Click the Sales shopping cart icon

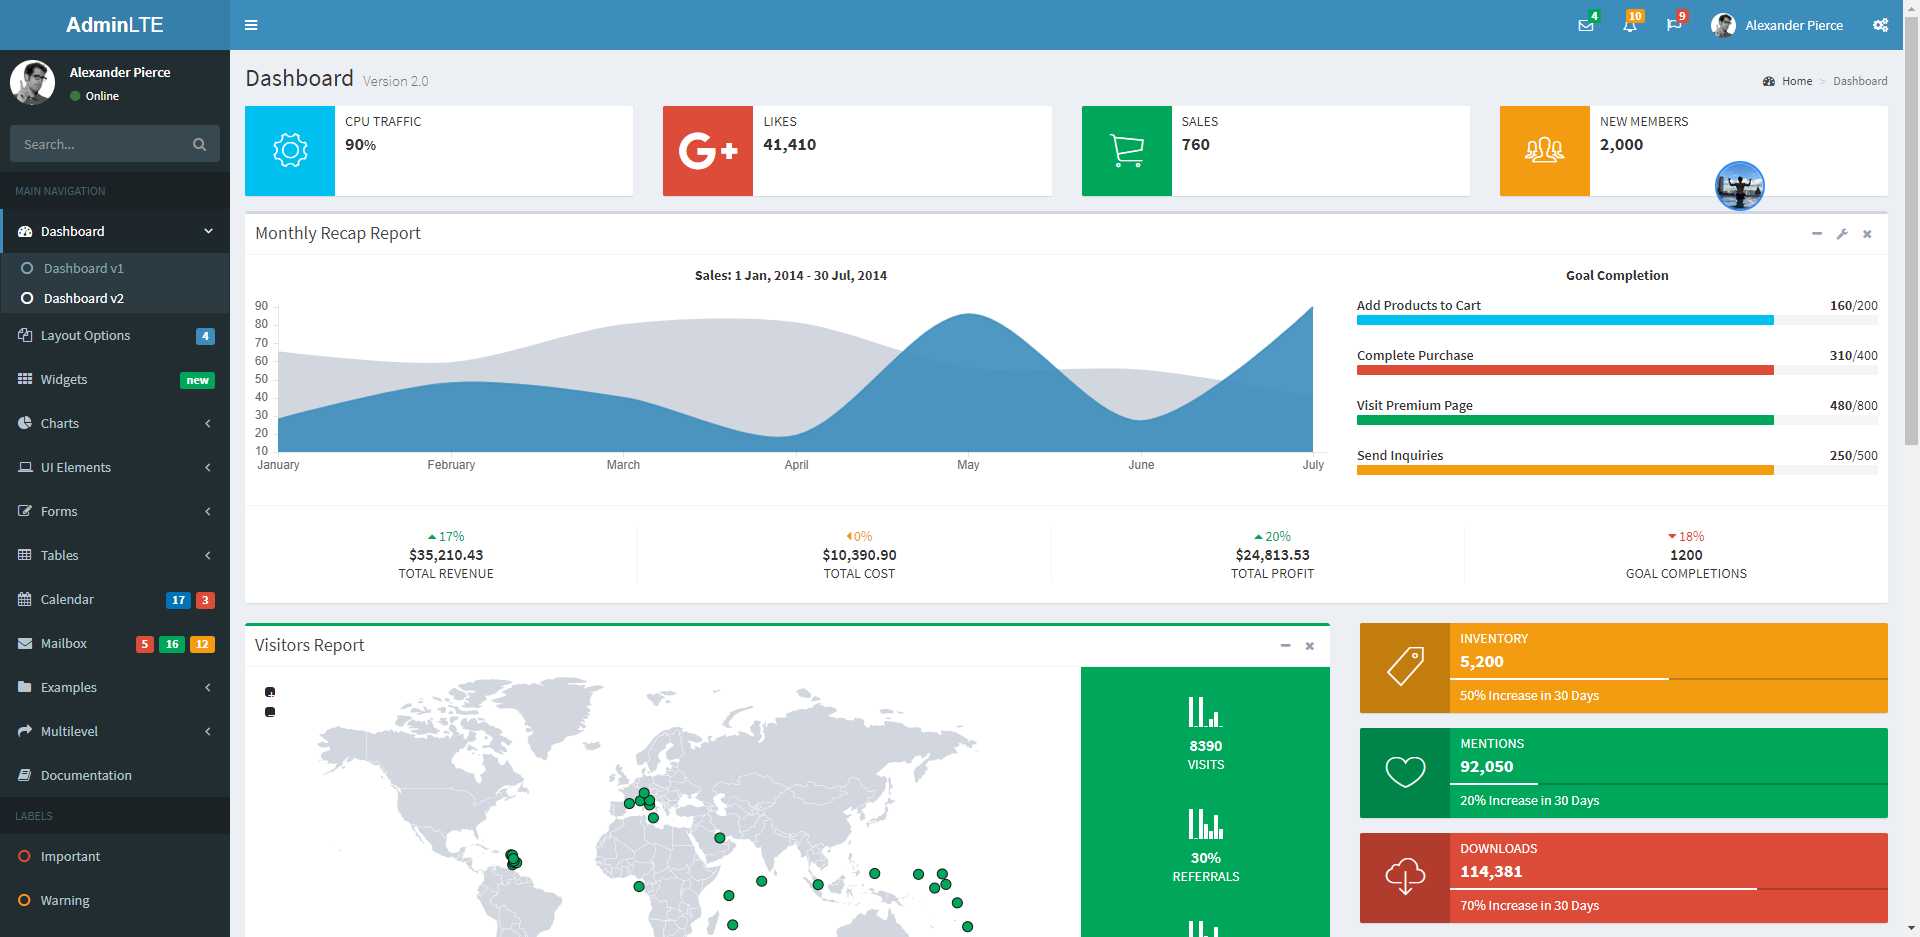1127,150
